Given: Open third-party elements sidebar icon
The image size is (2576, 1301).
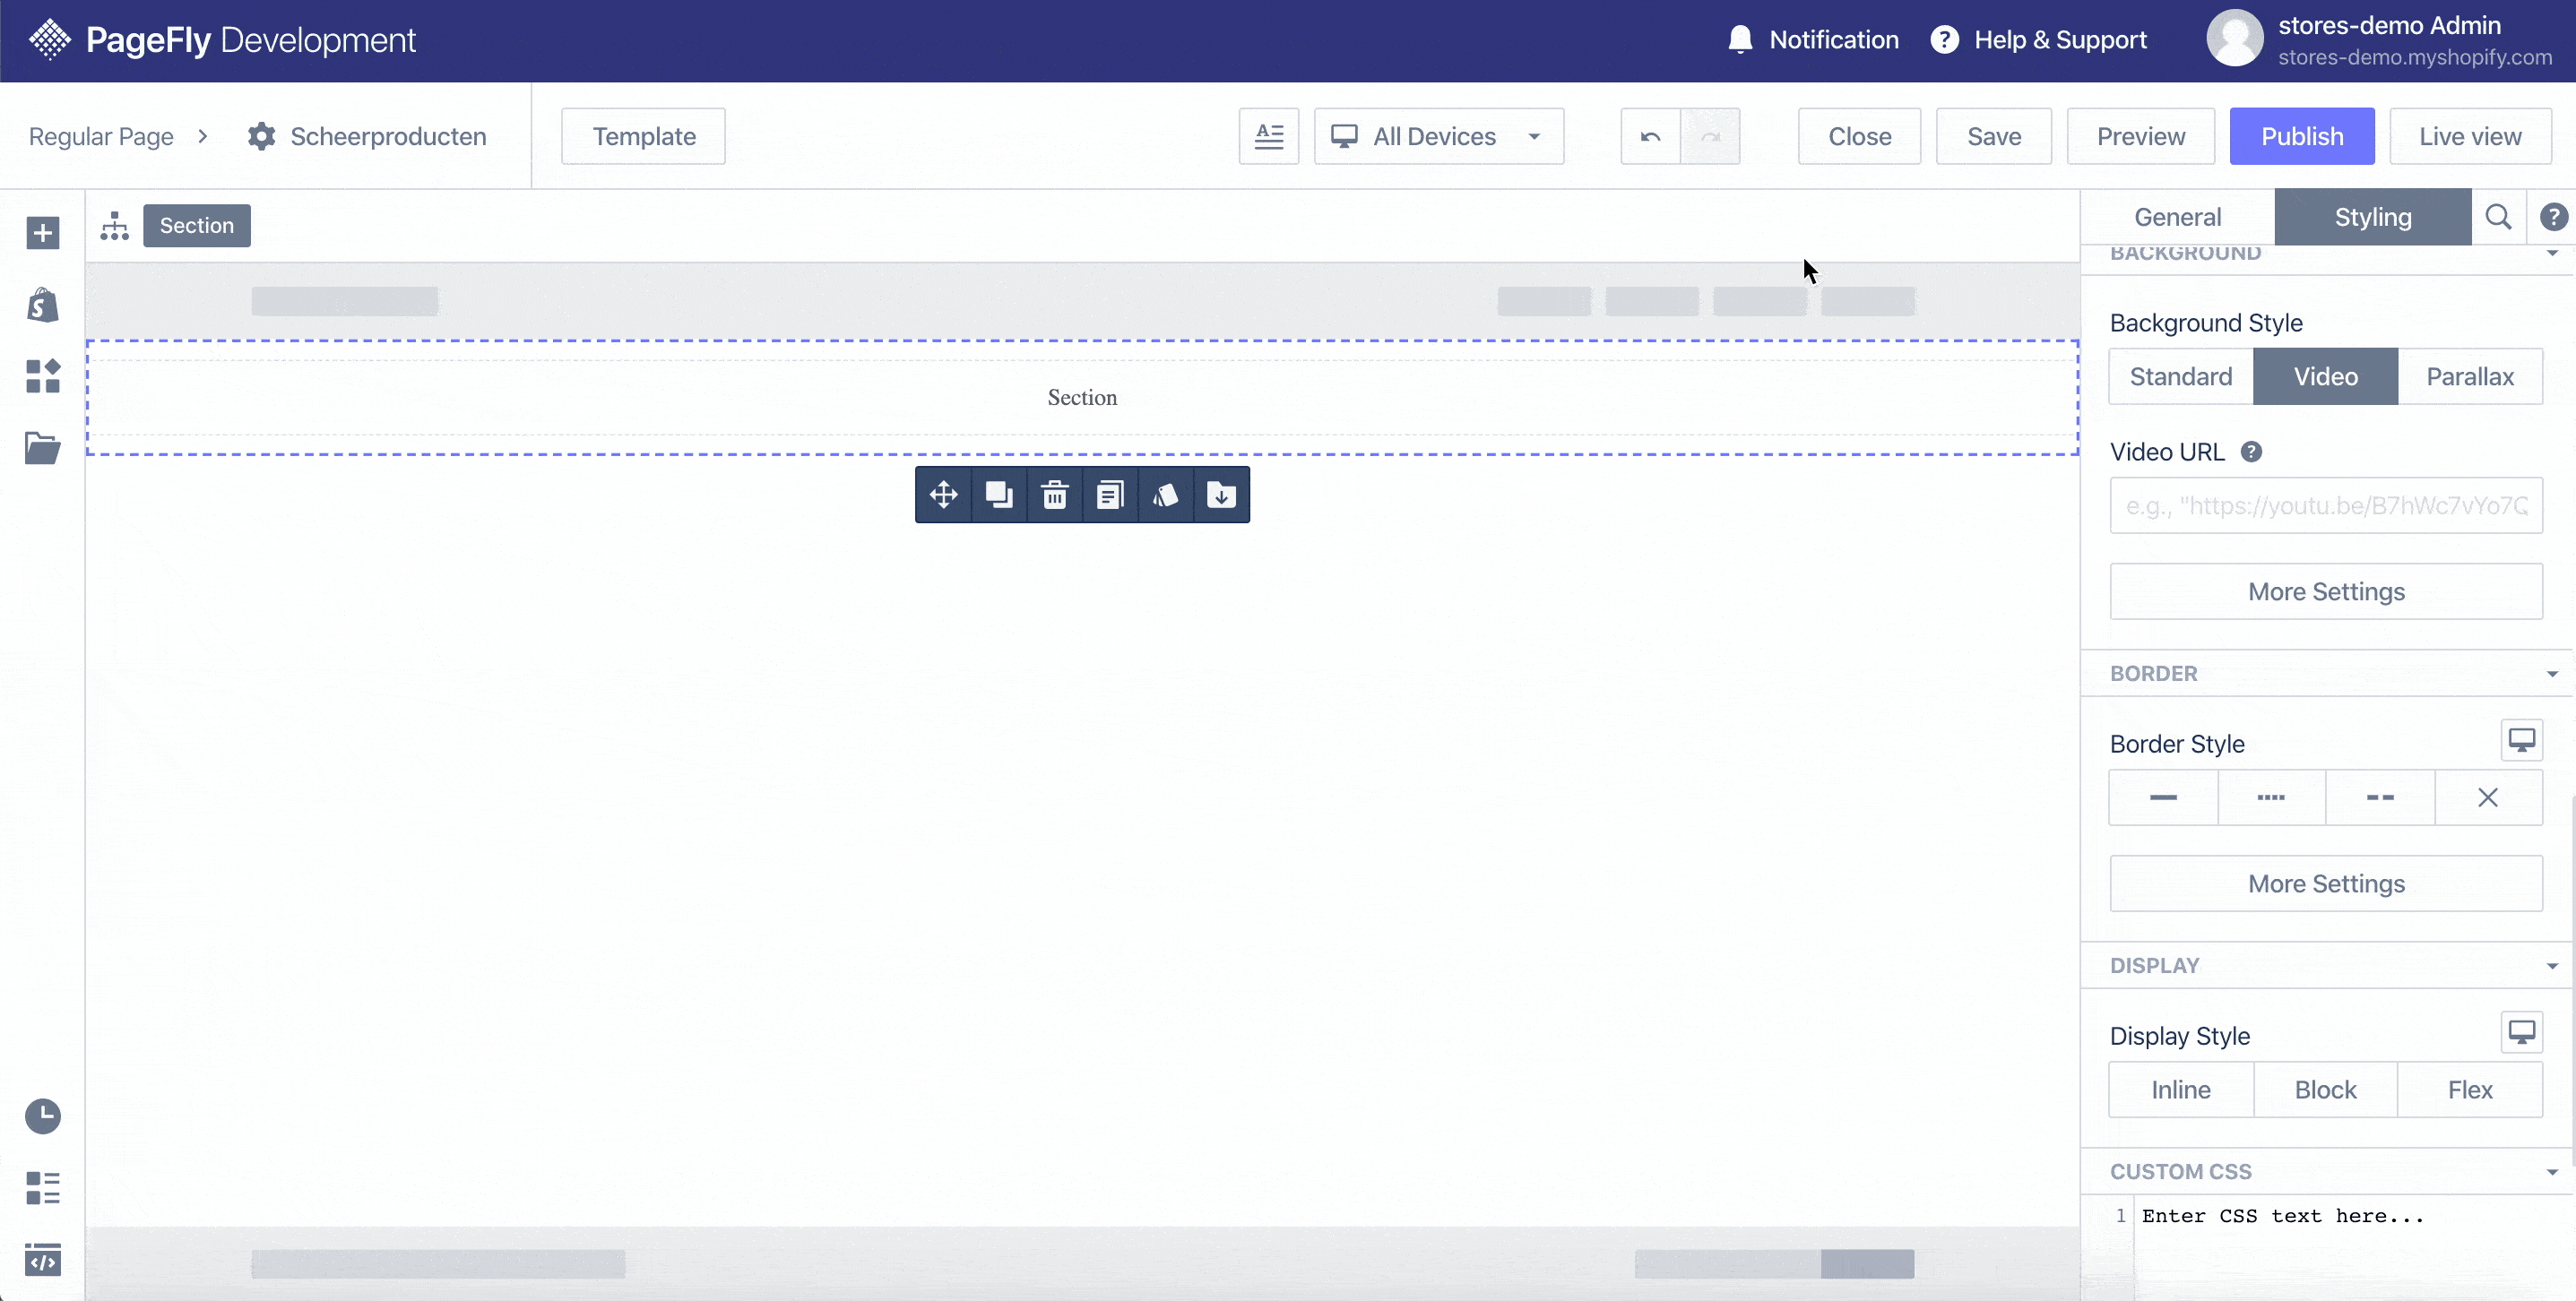Looking at the screenshot, I should 42,376.
